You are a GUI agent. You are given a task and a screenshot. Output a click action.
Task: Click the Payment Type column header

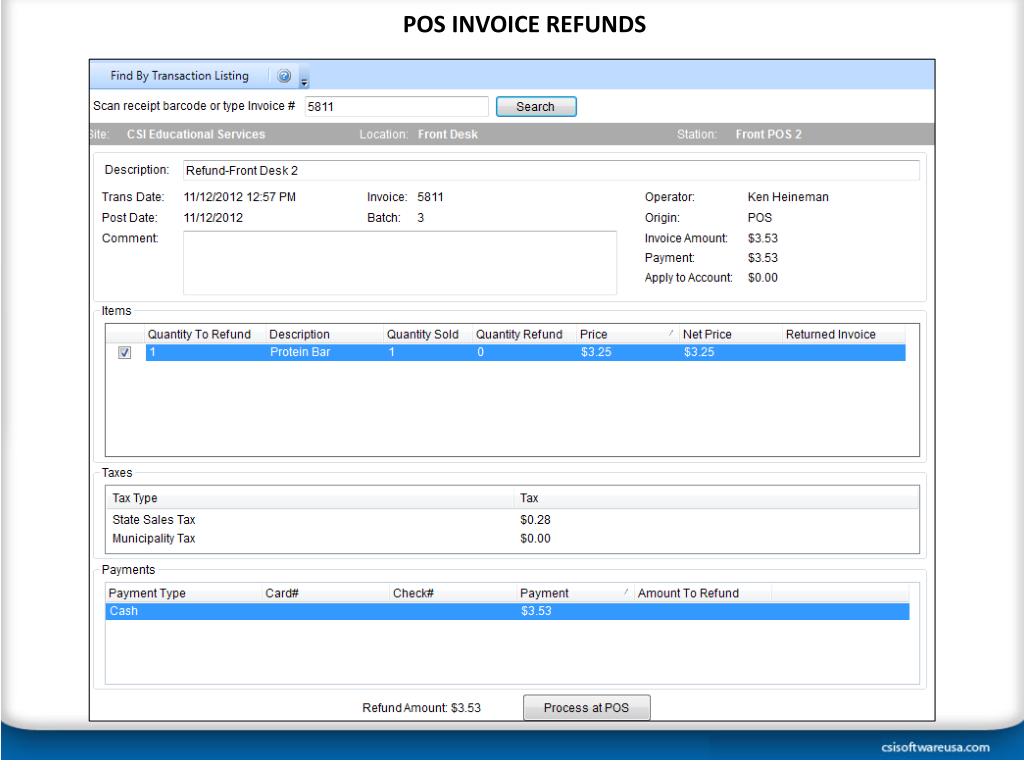(184, 593)
